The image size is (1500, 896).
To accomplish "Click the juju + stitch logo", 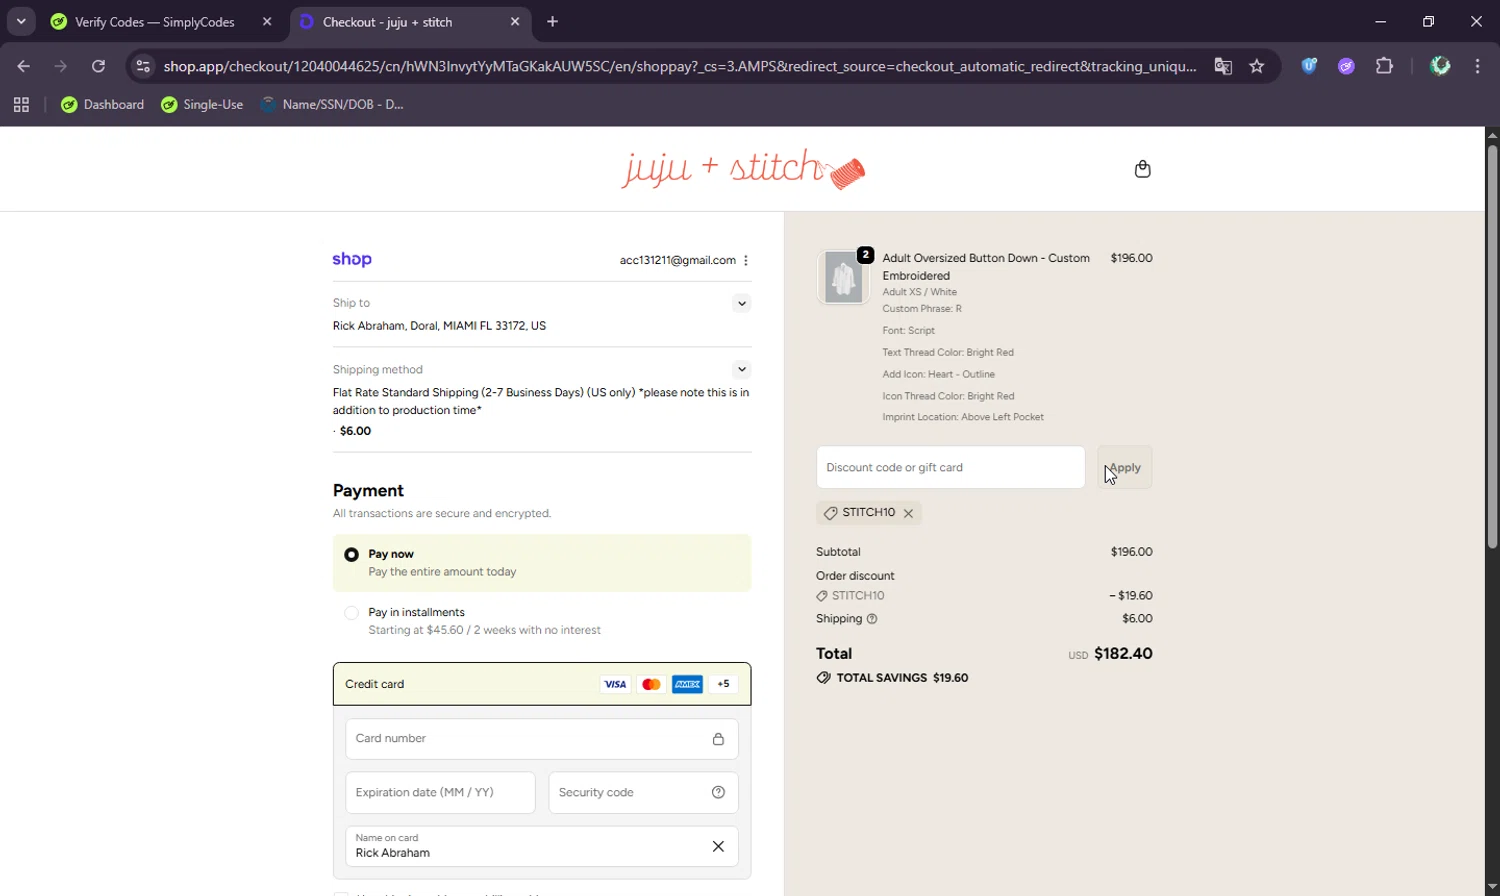I will 743,169.
